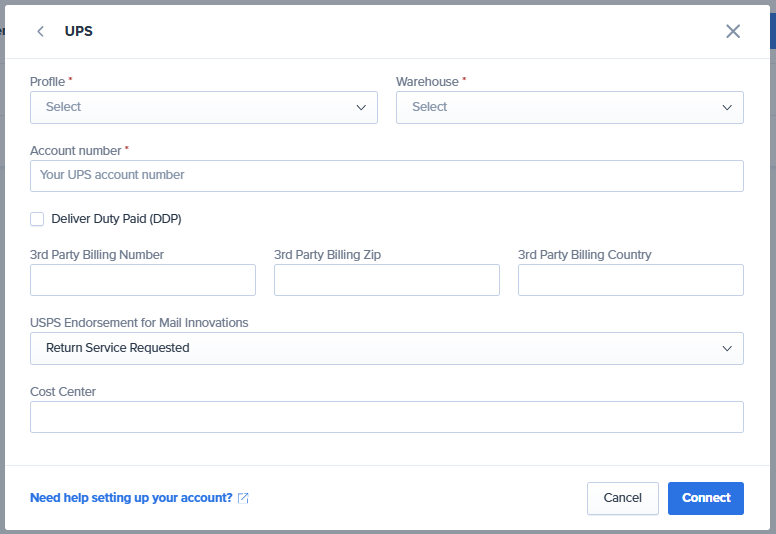Image resolution: width=776 pixels, height=534 pixels.
Task: Click the 3rd Party Billing Country input
Action: coord(630,280)
